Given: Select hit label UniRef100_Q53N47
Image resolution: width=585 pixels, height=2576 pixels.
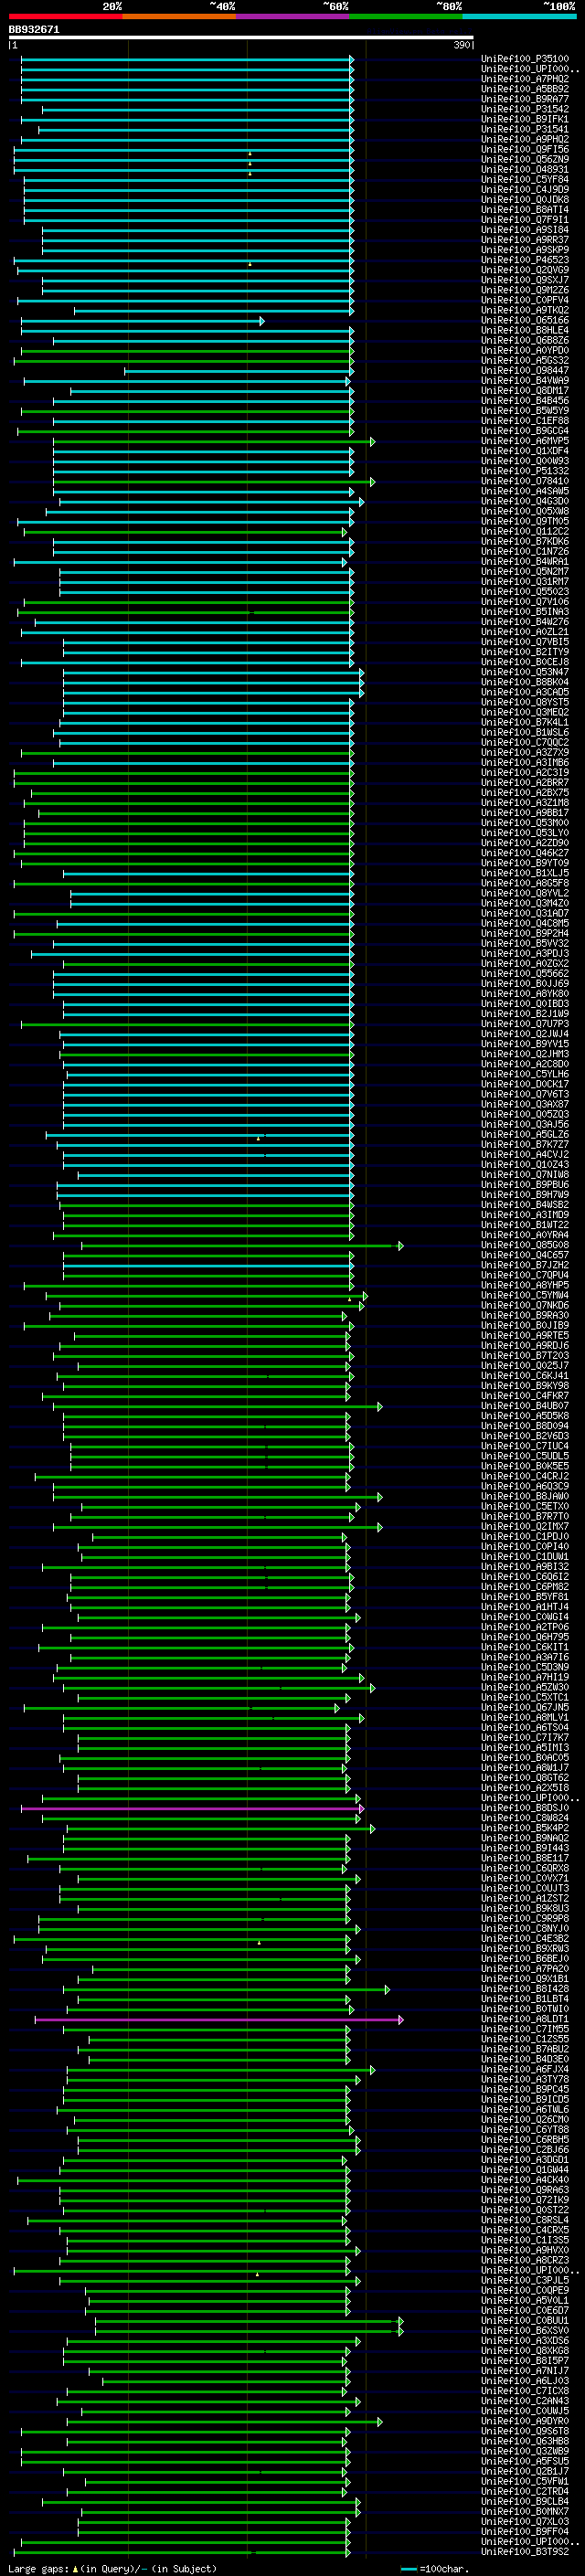Looking at the screenshot, I should coord(525,672).
